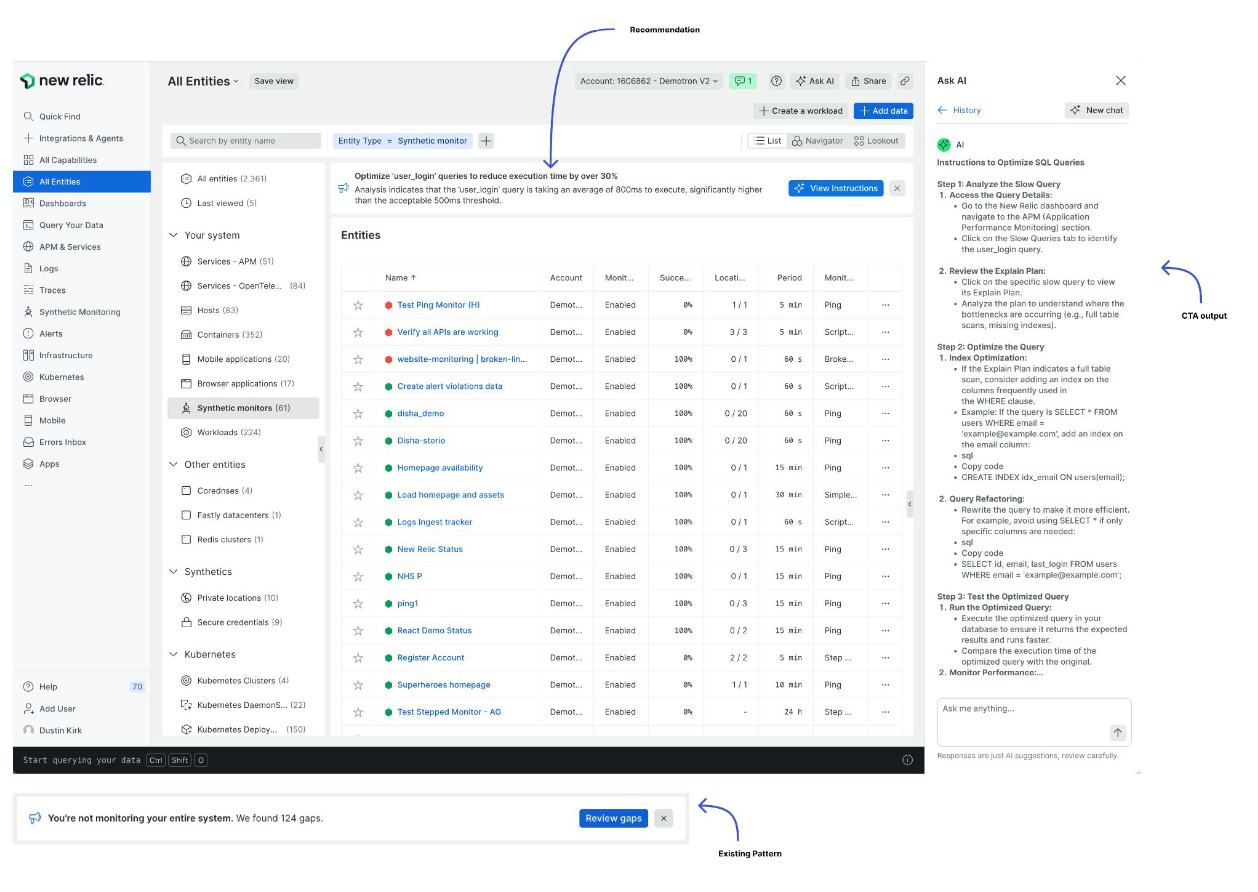Favorite the Homepage availability monitor
This screenshot has width=1258, height=892.
[x=358, y=468]
